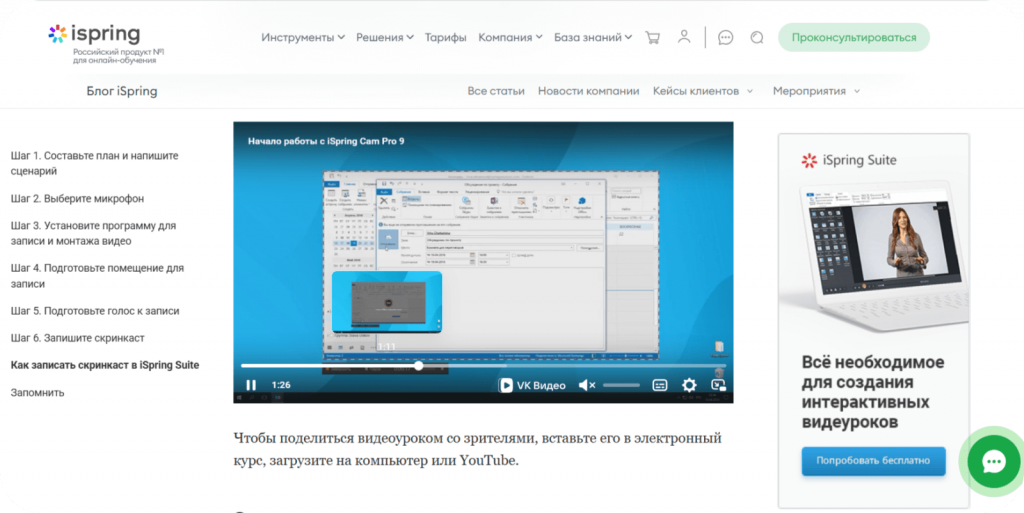
Task: Open the shopping cart
Action: (653, 37)
